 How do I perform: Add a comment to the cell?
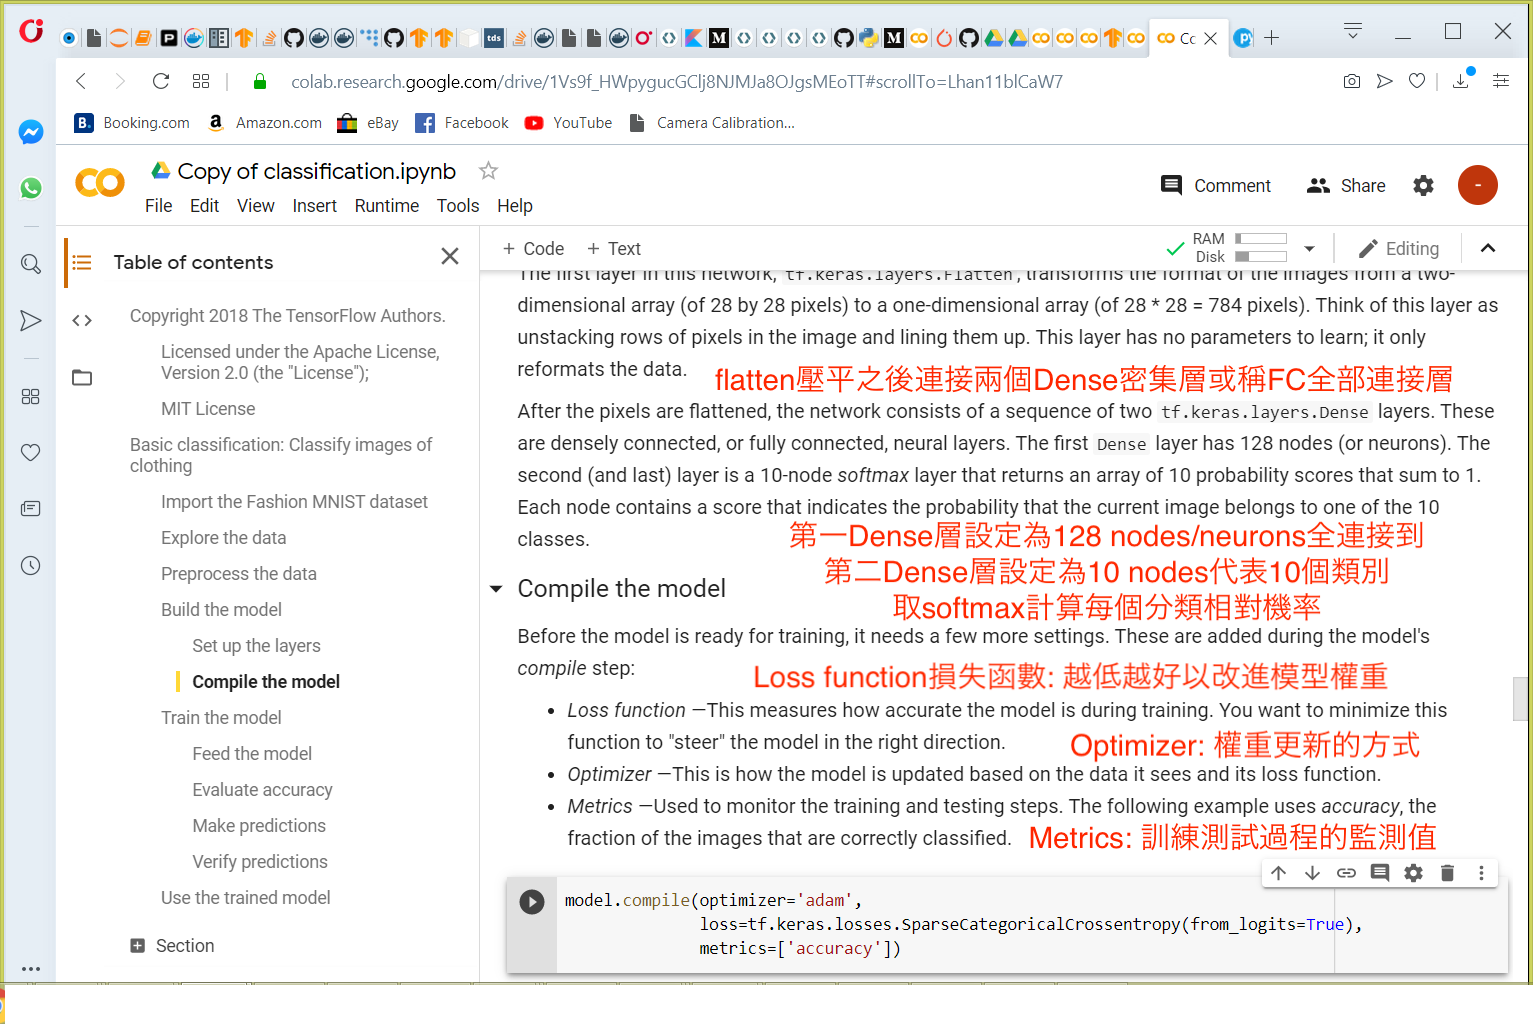click(1380, 873)
